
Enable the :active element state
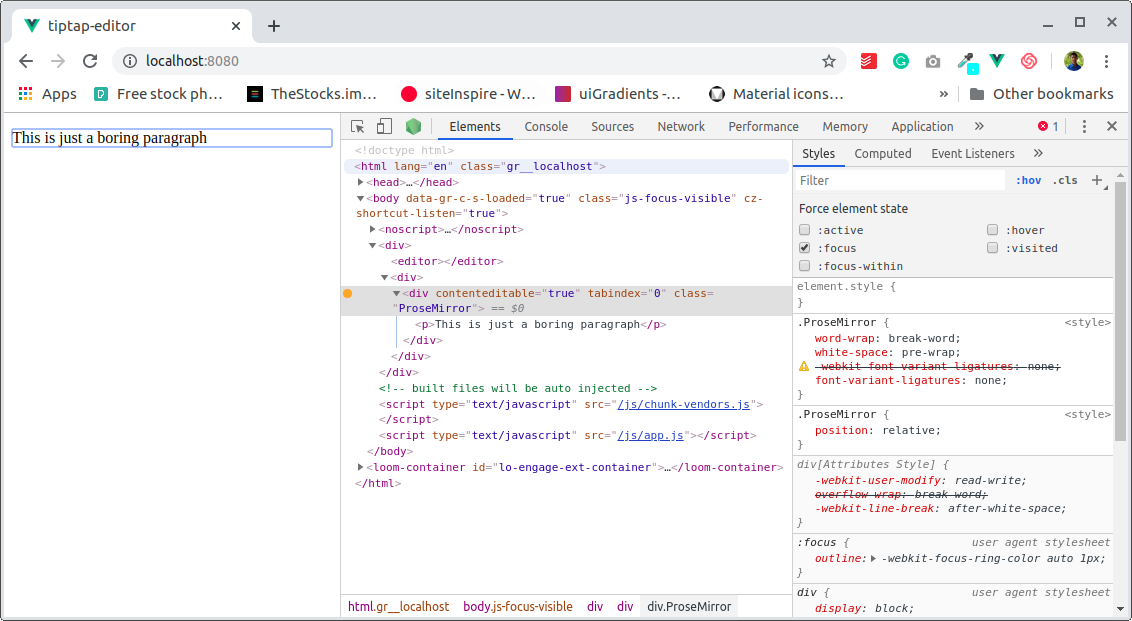point(804,230)
